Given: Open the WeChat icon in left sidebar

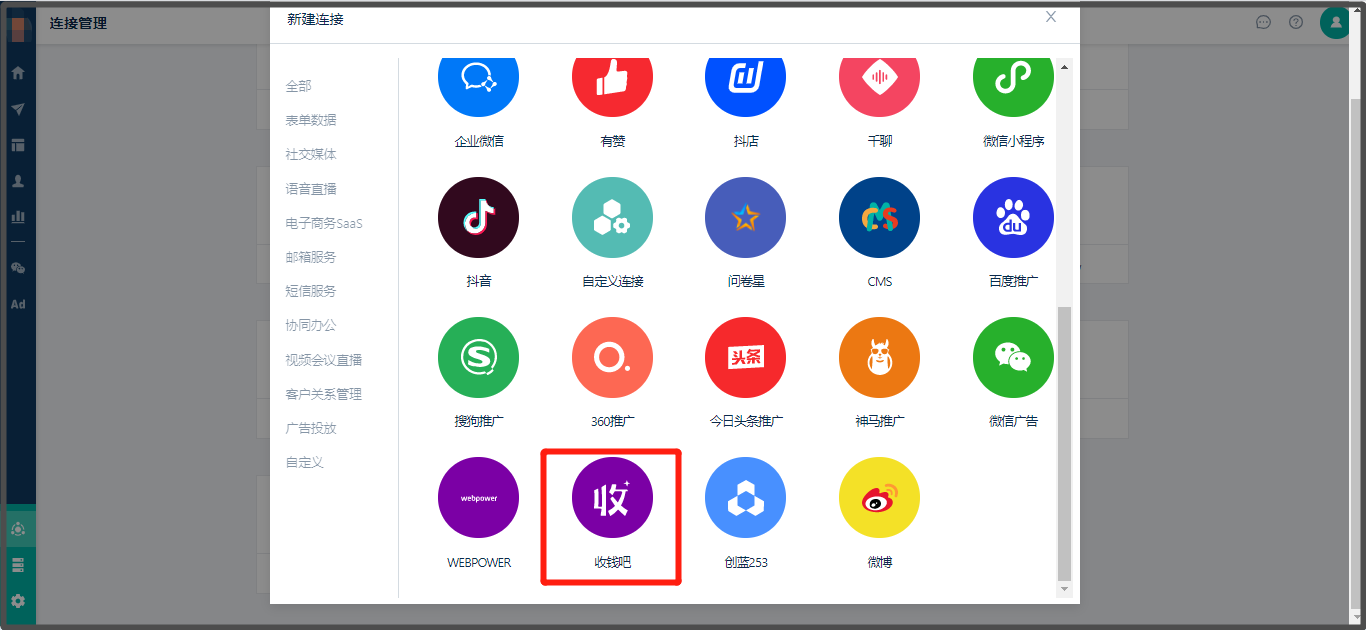Looking at the screenshot, I should coord(17,268).
